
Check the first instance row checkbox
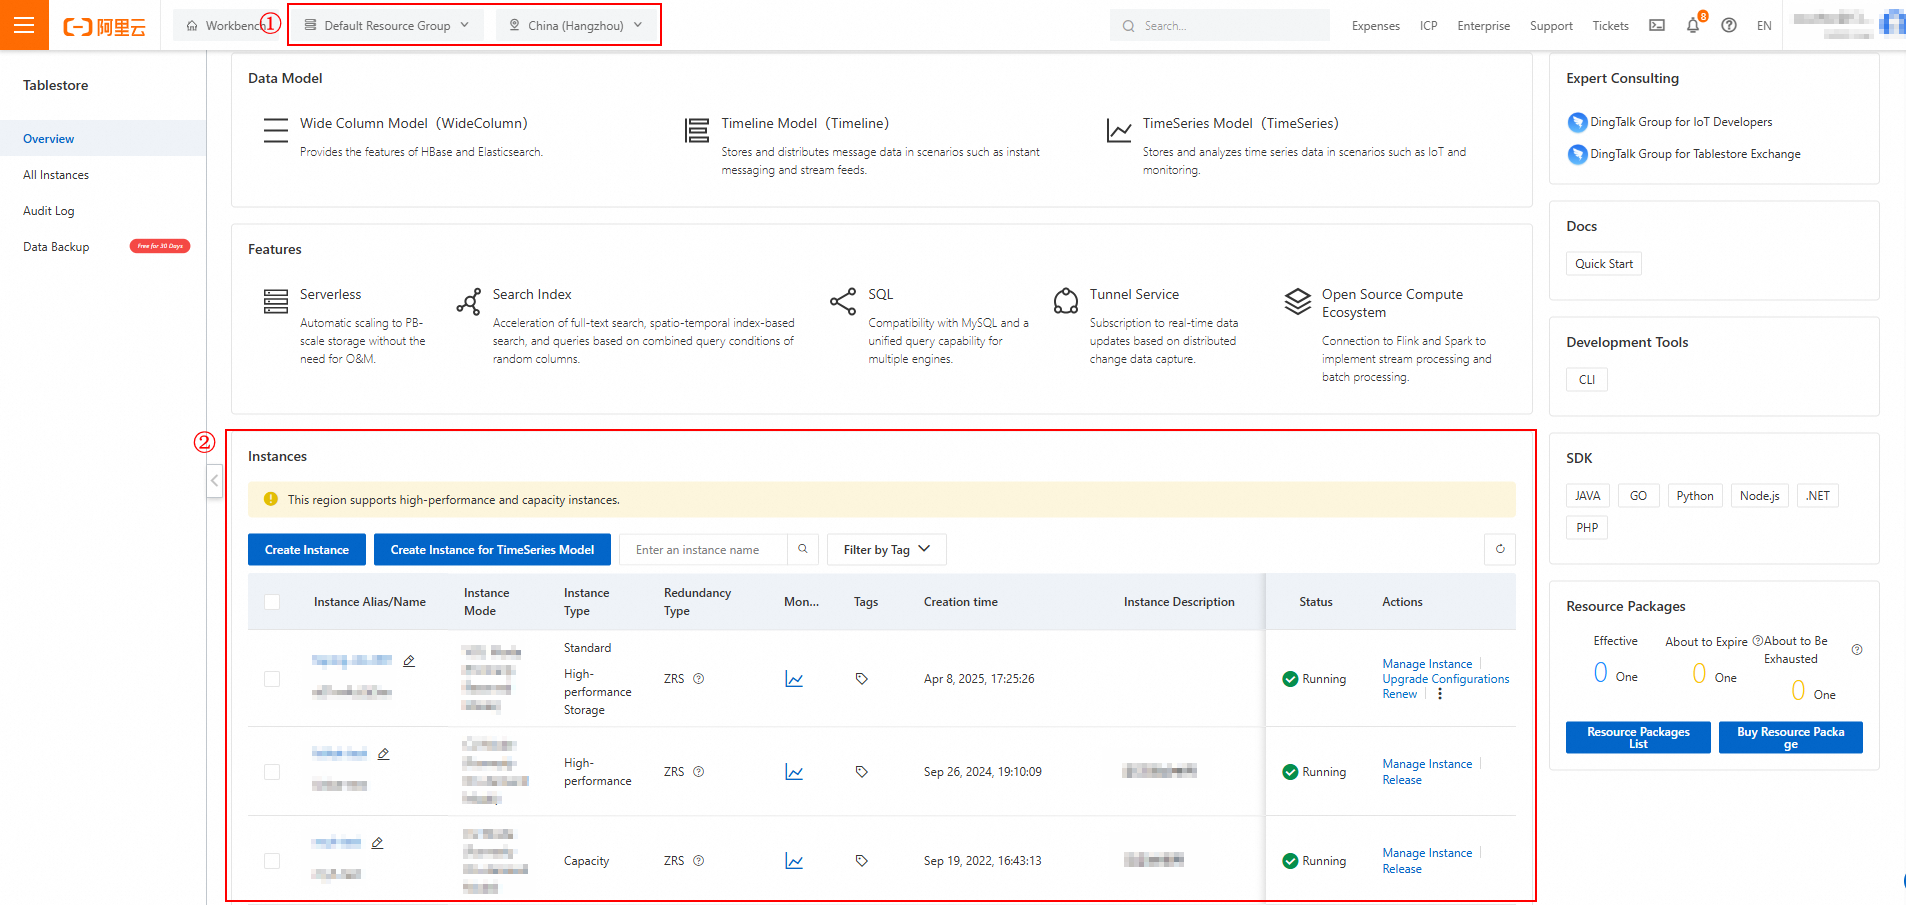[x=272, y=679]
